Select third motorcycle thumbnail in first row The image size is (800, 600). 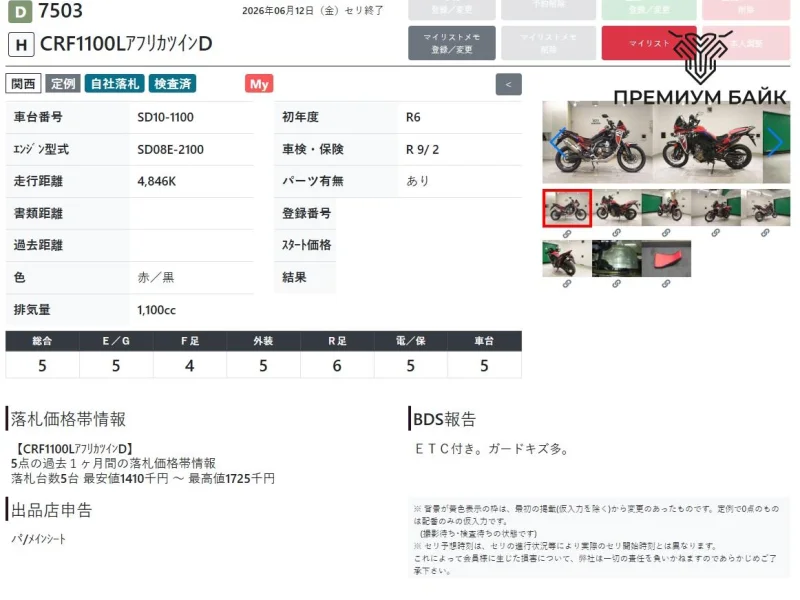click(666, 208)
